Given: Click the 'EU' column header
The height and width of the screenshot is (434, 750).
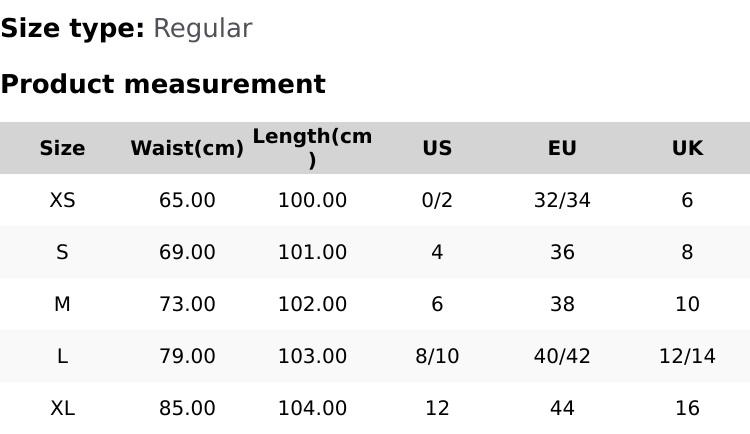Looking at the screenshot, I should coord(562,149).
